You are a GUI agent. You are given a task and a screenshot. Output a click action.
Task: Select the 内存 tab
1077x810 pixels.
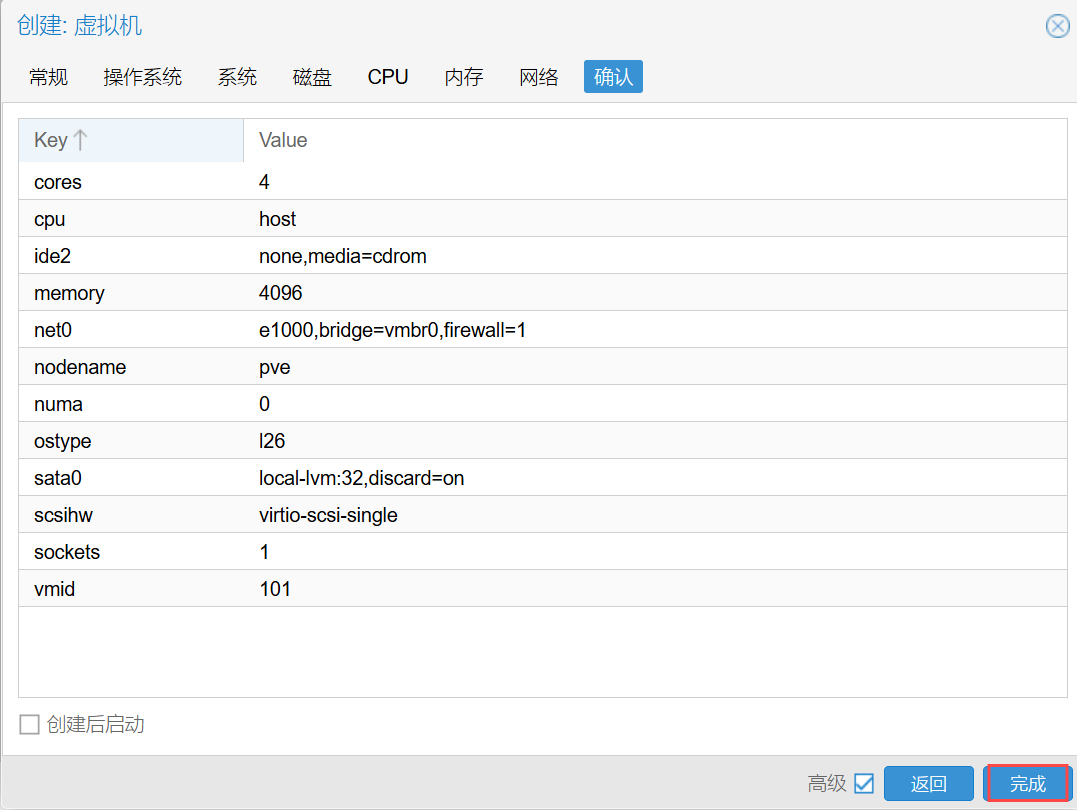[464, 77]
